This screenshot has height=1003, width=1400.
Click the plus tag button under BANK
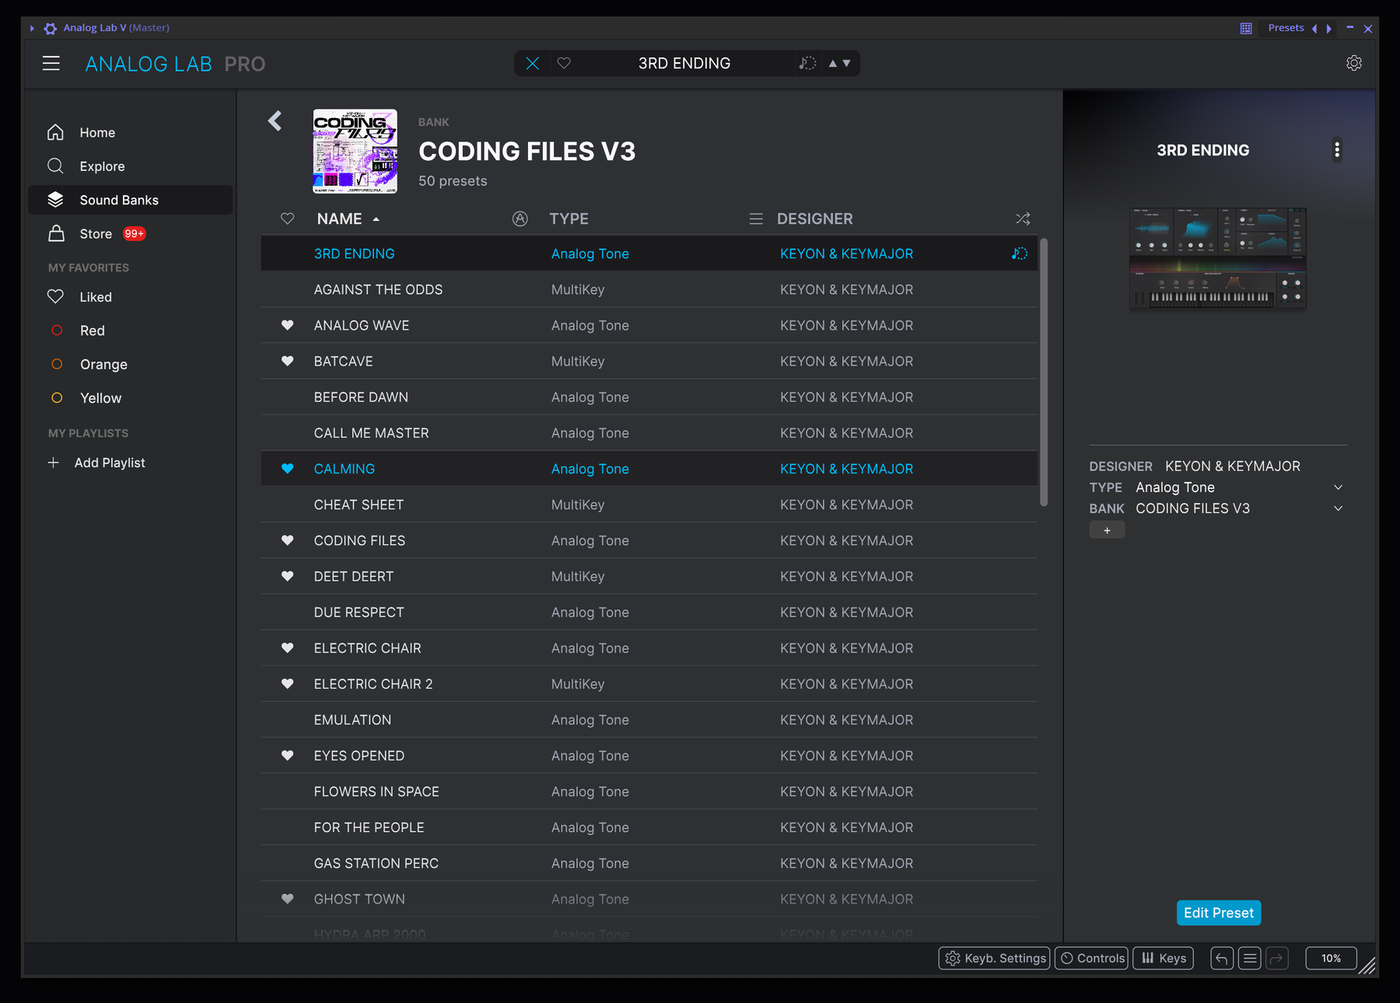coord(1107,530)
